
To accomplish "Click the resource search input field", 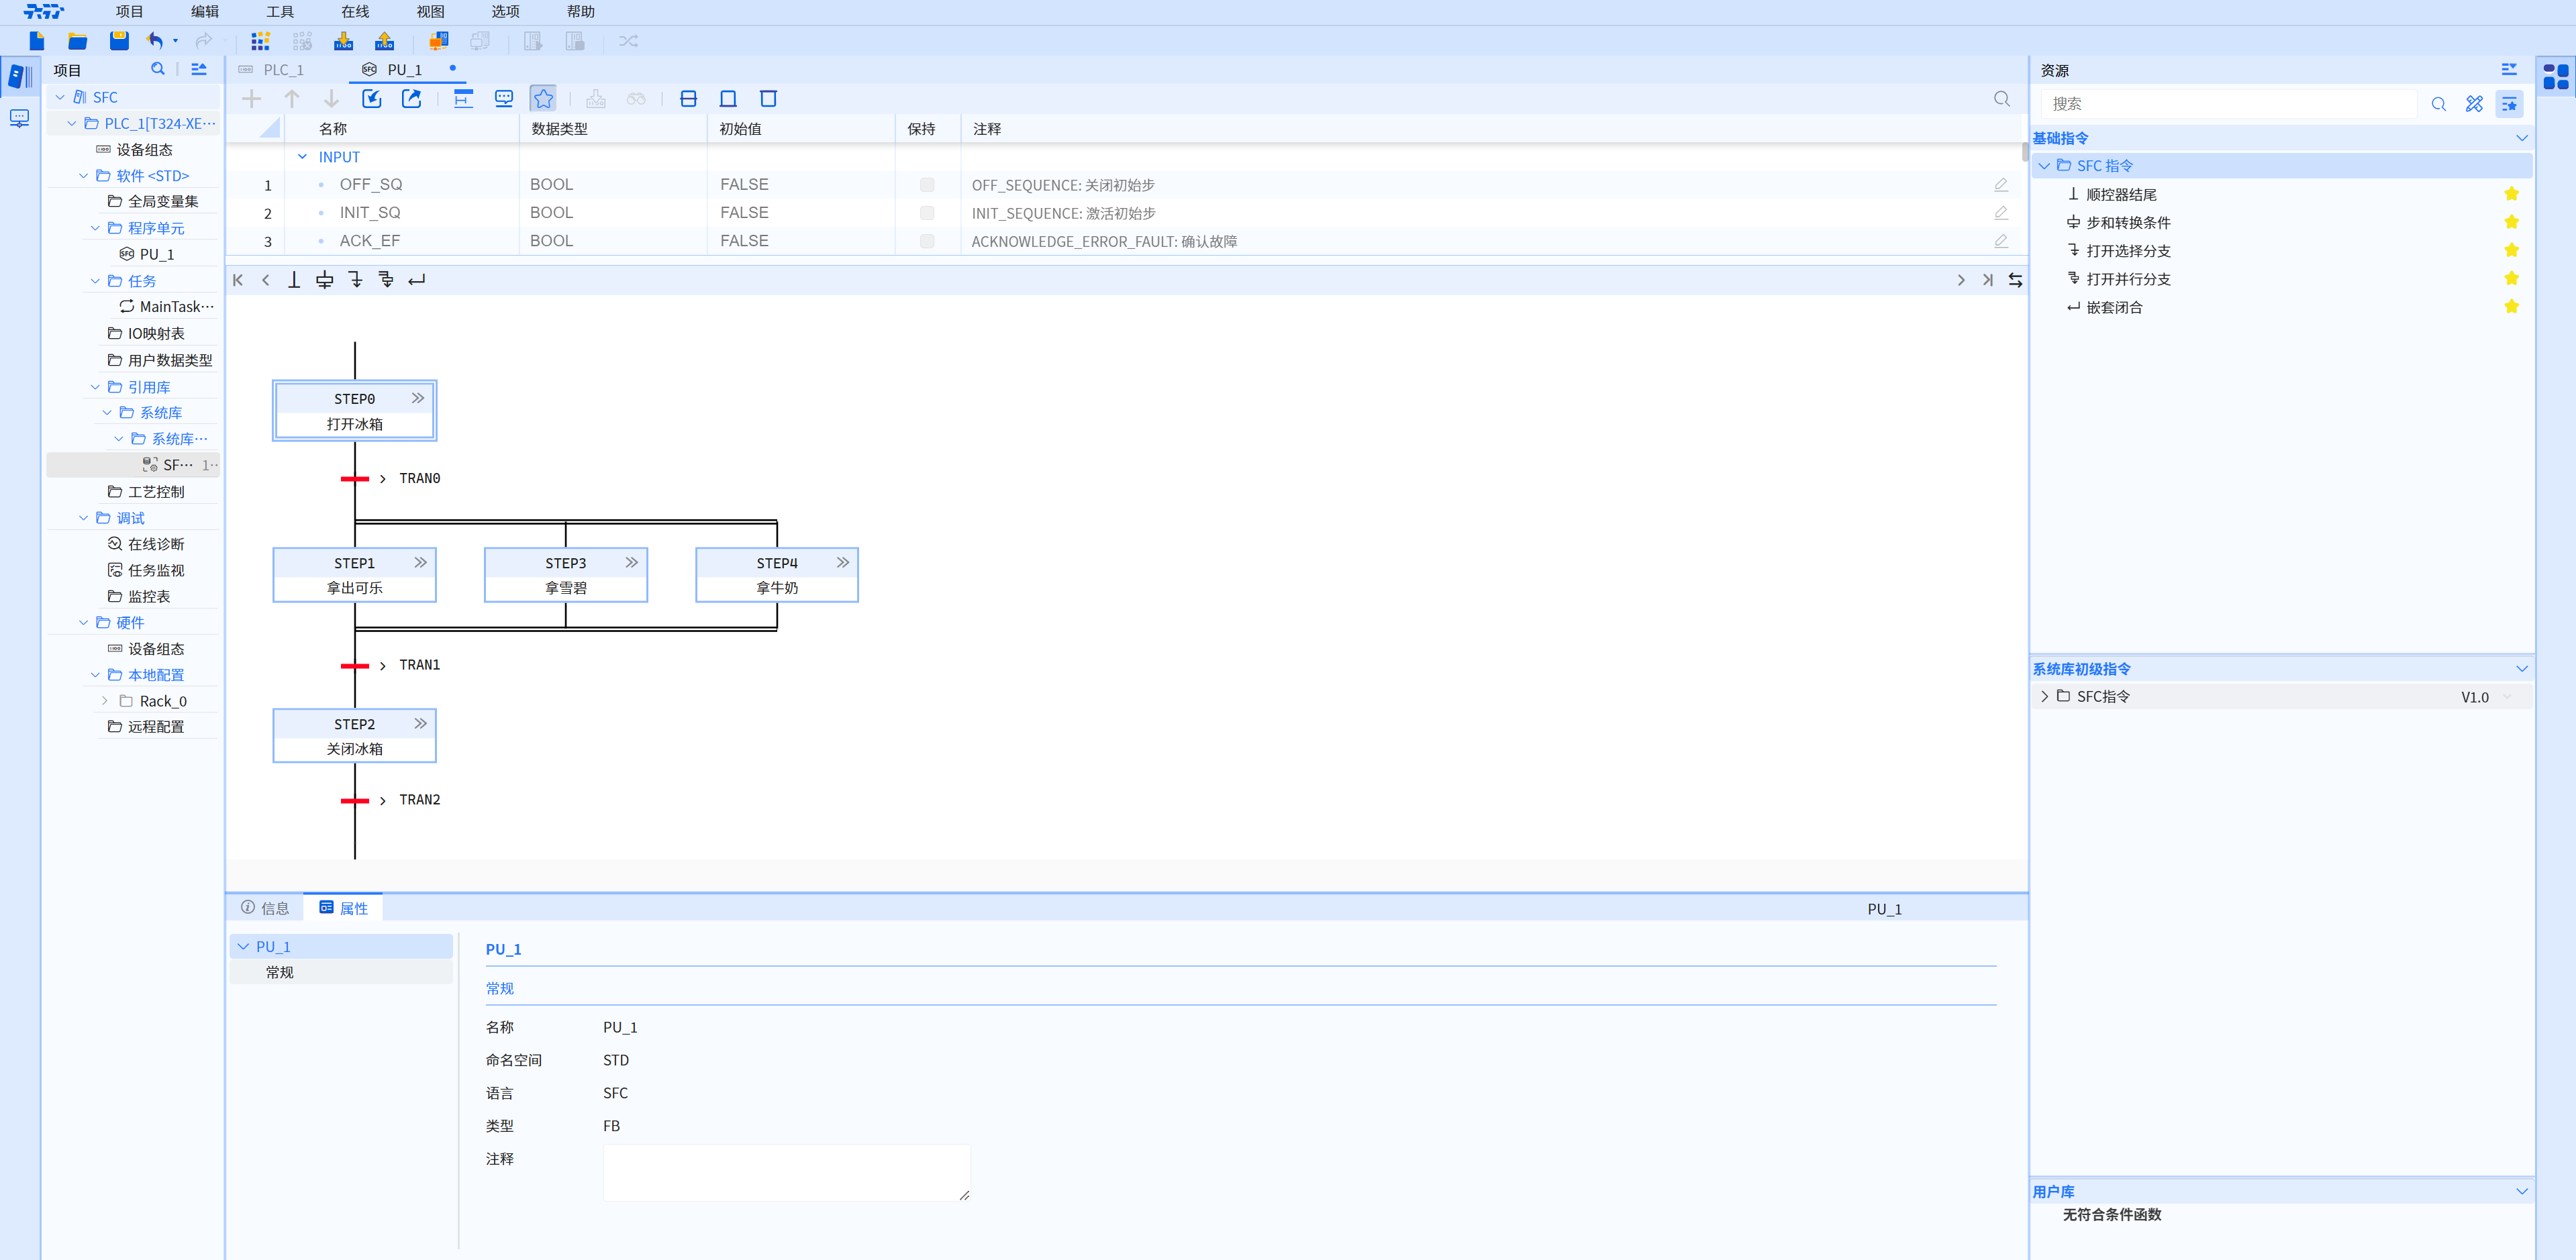I will pos(2229,104).
